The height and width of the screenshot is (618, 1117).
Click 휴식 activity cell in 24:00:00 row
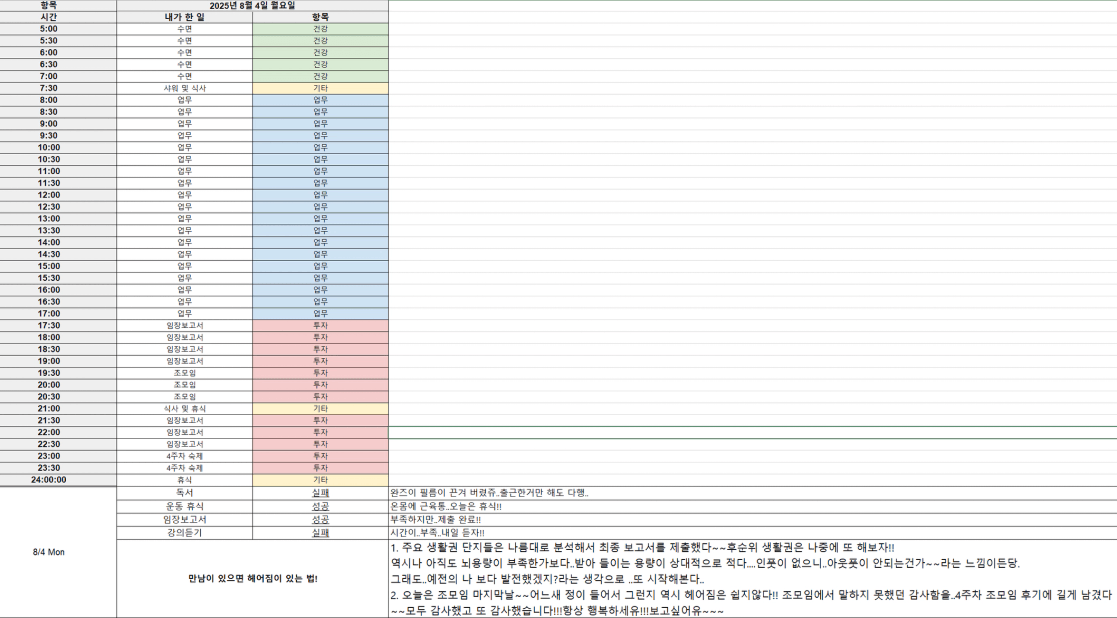pos(185,480)
